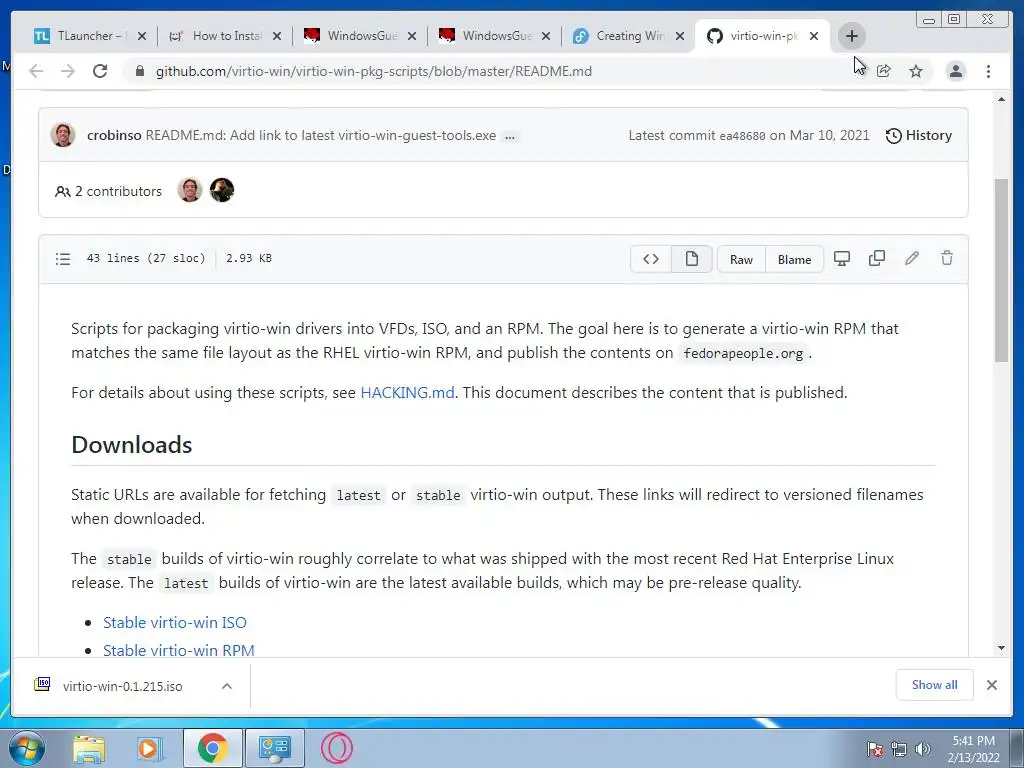Edit this file with pencil icon

[912, 259]
